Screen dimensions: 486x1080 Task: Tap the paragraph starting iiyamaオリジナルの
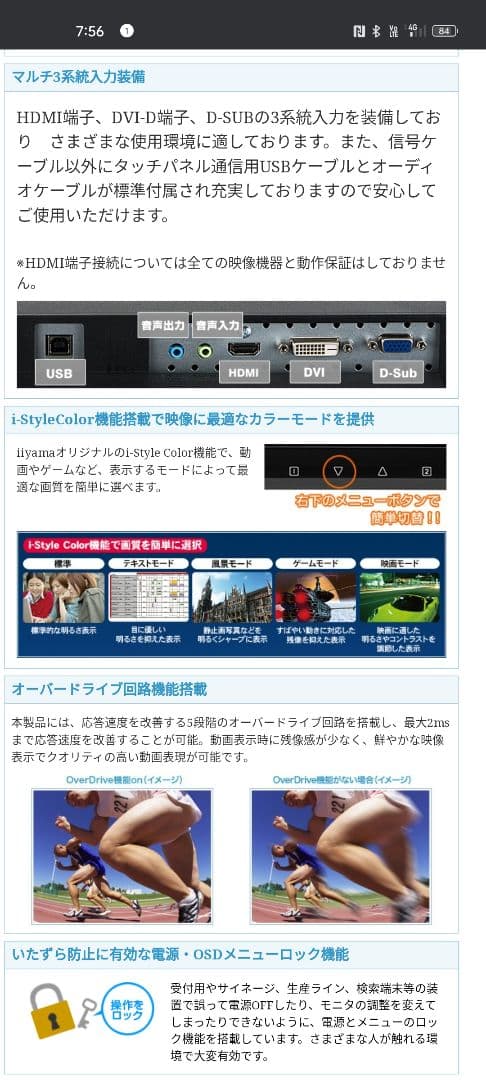point(134,470)
